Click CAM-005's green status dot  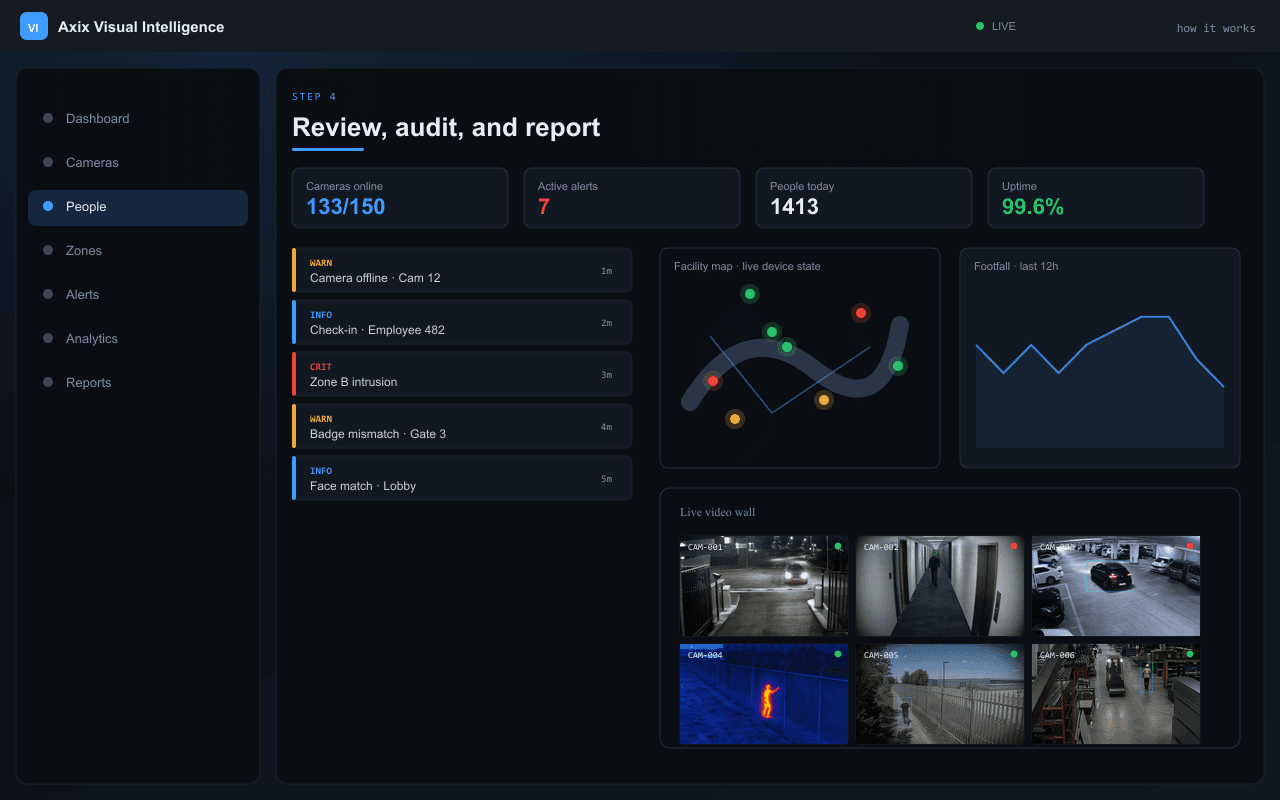pyautogui.click(x=1014, y=654)
